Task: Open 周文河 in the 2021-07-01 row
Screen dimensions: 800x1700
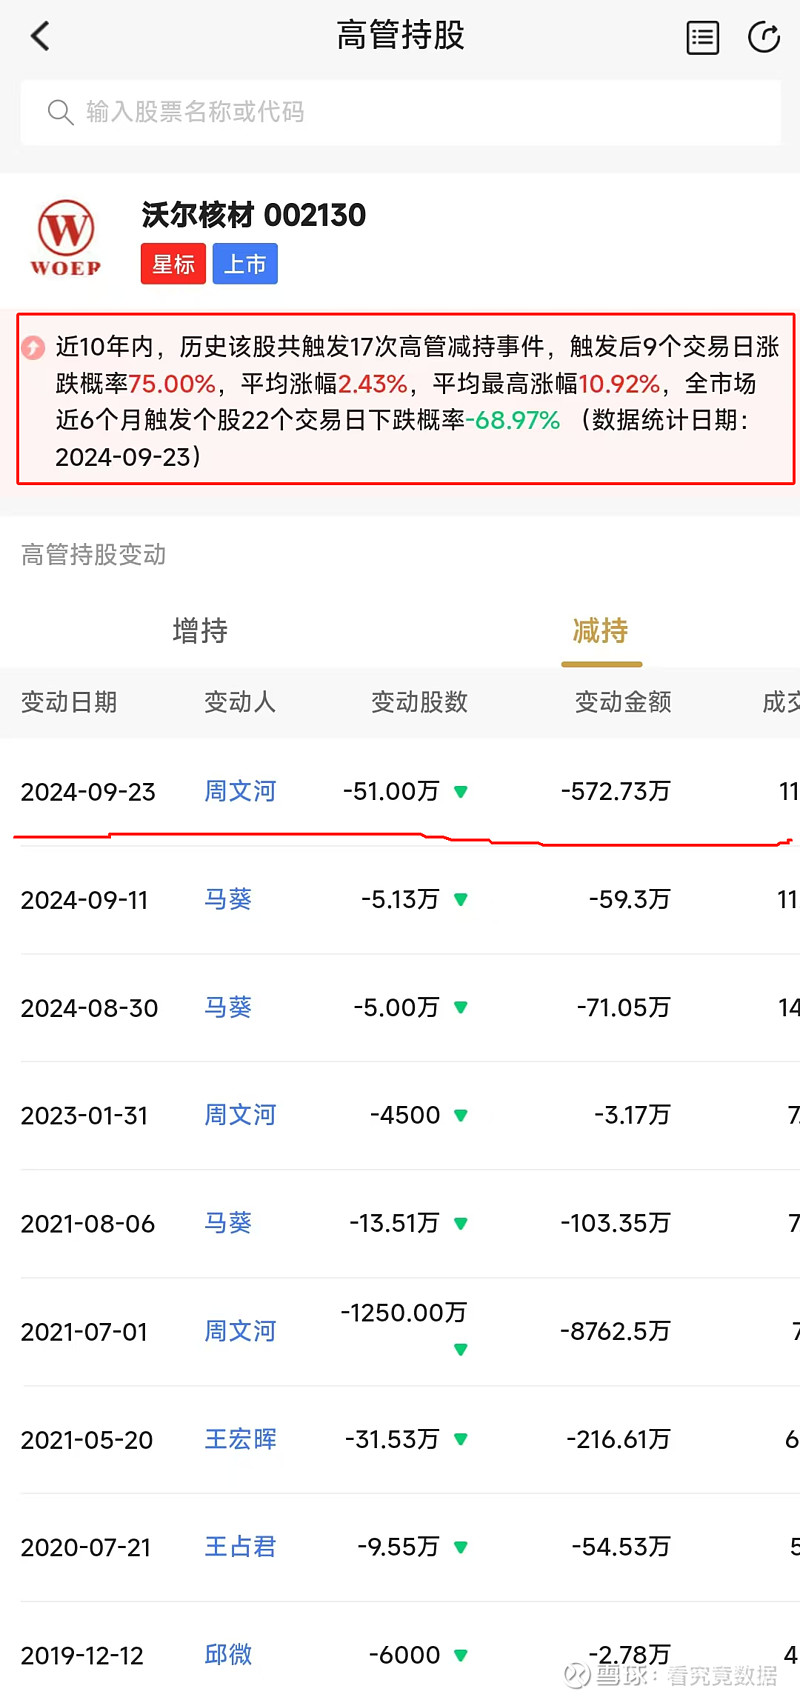Action: (240, 1331)
